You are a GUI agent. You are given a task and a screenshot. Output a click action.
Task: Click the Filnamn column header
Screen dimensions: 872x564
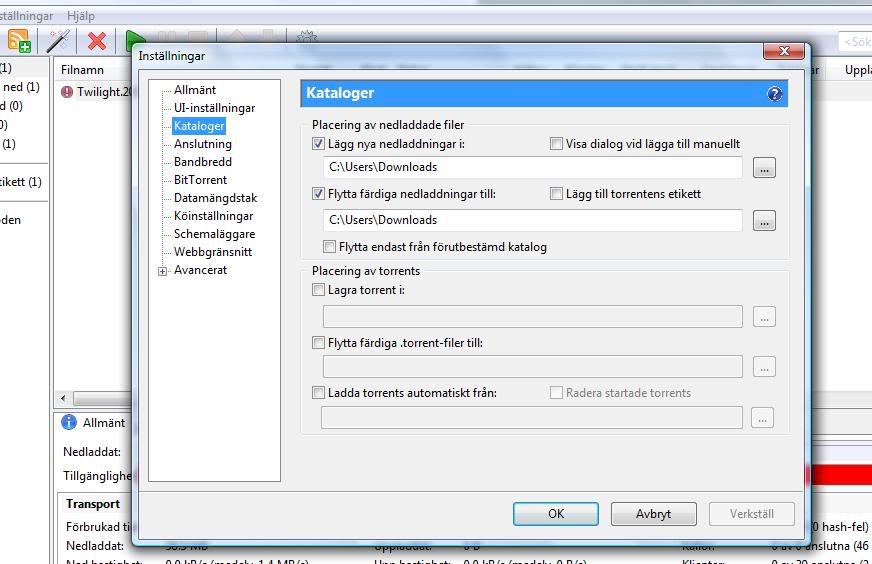tap(82, 70)
